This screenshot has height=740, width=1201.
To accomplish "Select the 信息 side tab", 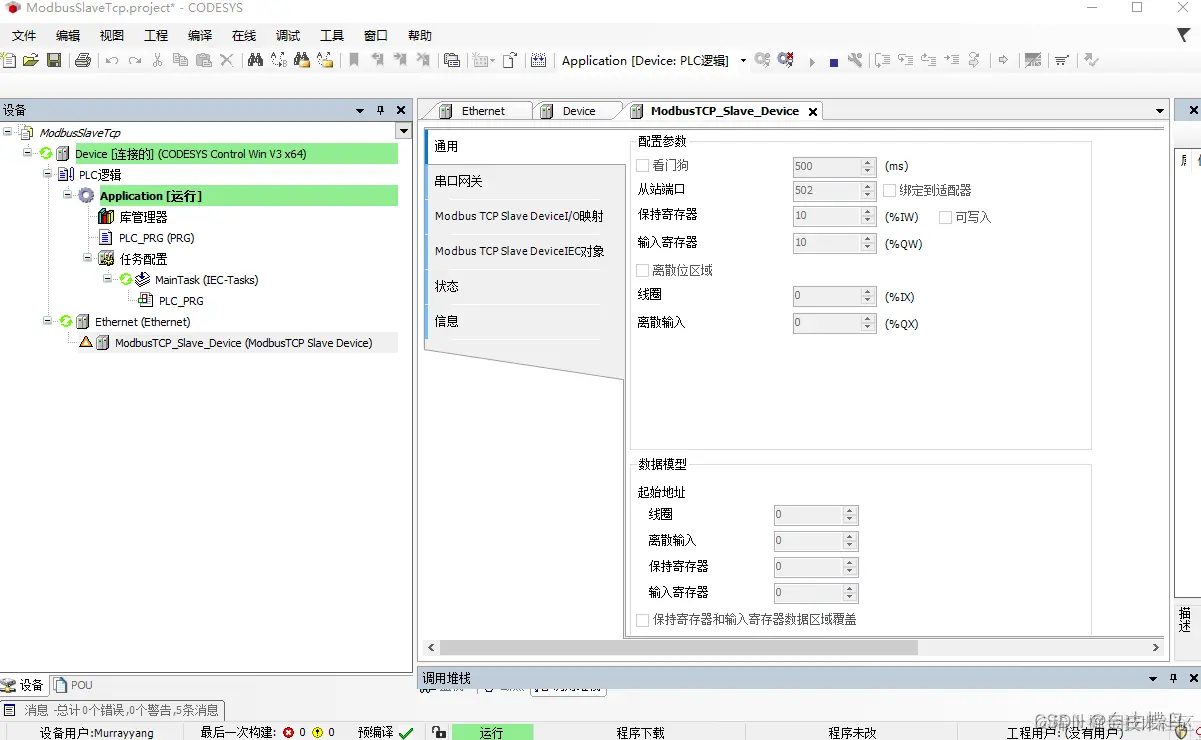I will (525, 321).
